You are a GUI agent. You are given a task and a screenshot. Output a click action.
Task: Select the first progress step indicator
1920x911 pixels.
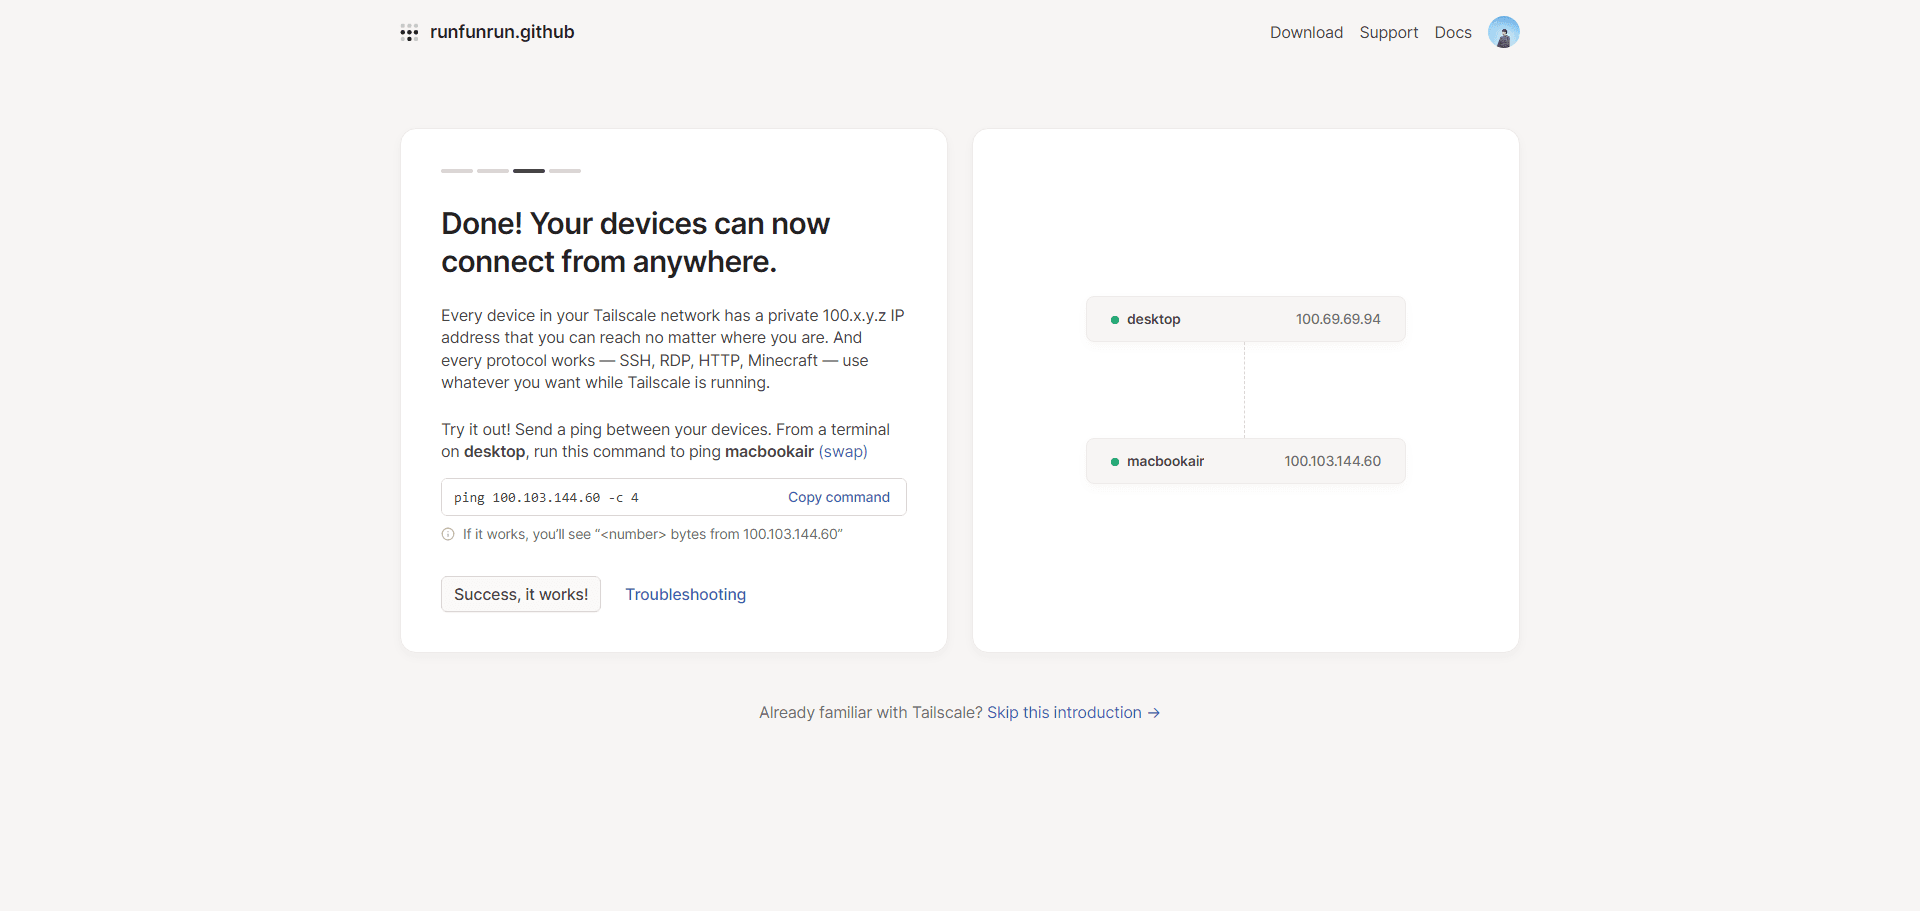tap(457, 171)
